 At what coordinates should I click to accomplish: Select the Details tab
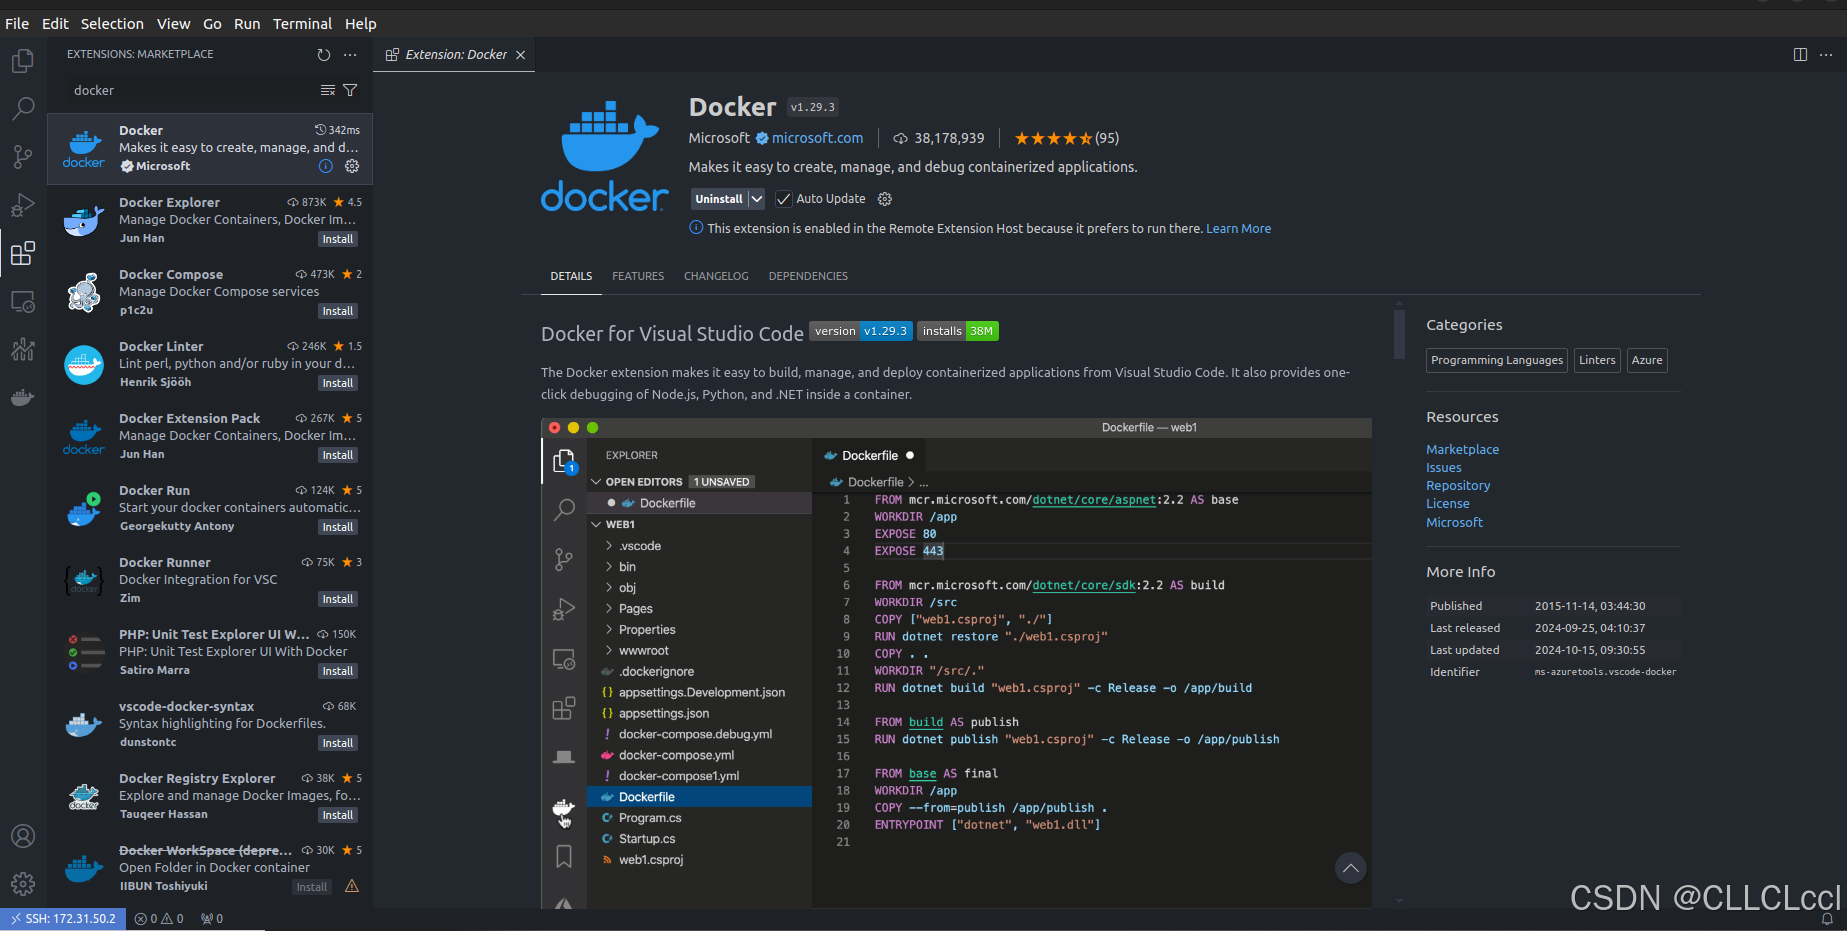[571, 276]
